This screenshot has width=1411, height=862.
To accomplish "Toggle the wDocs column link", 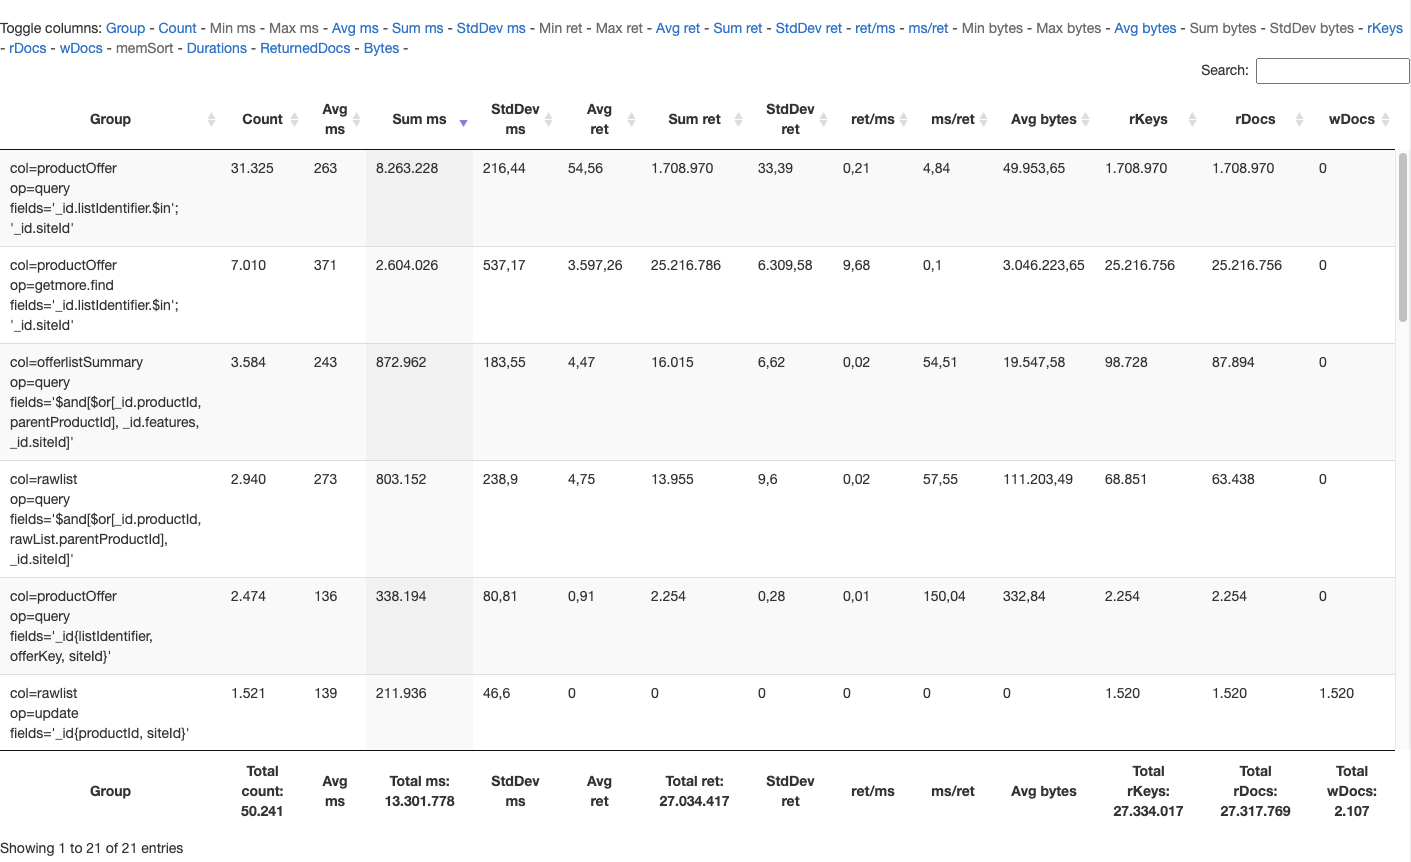I will 81,48.
